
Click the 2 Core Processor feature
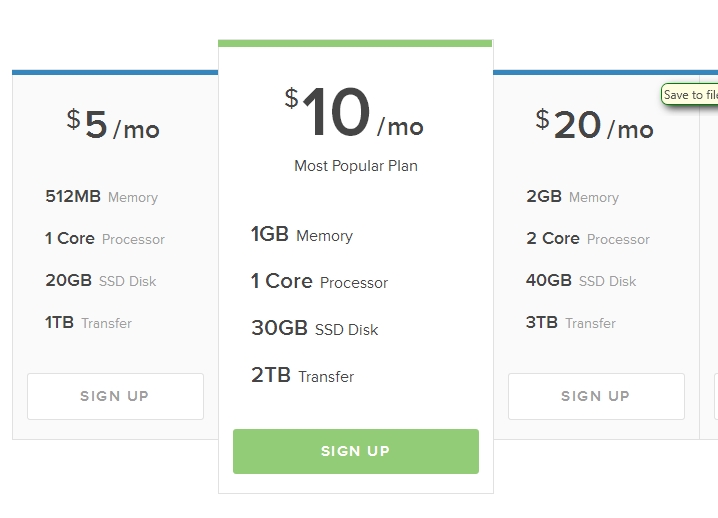coord(588,239)
